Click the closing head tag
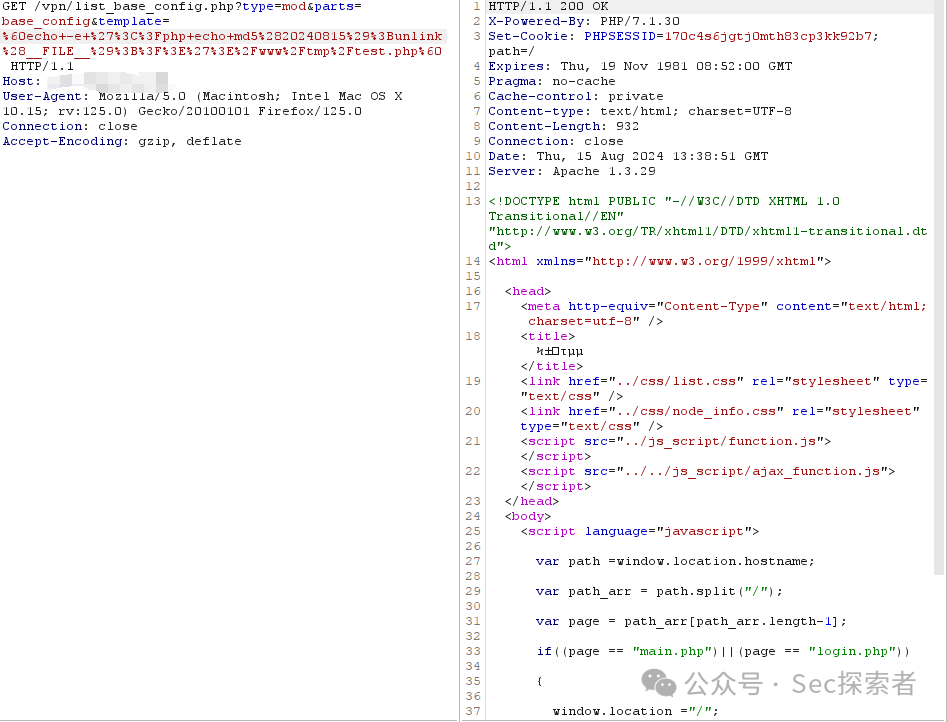This screenshot has width=947, height=722. click(x=532, y=501)
